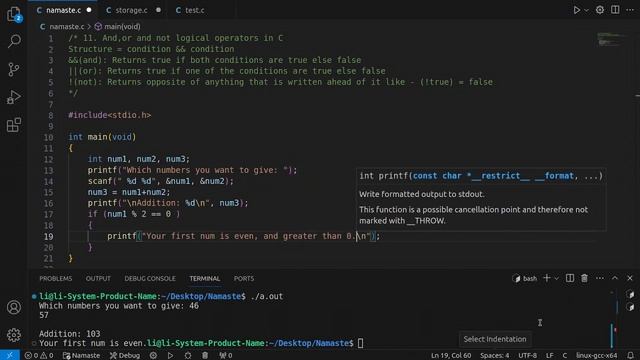
Task: Click the status bar trash icon
Action: pyautogui.click(x=205, y=356)
